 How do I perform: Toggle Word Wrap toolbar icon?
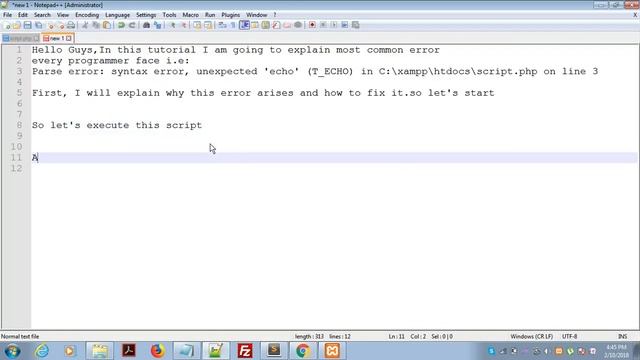pos(222,25)
